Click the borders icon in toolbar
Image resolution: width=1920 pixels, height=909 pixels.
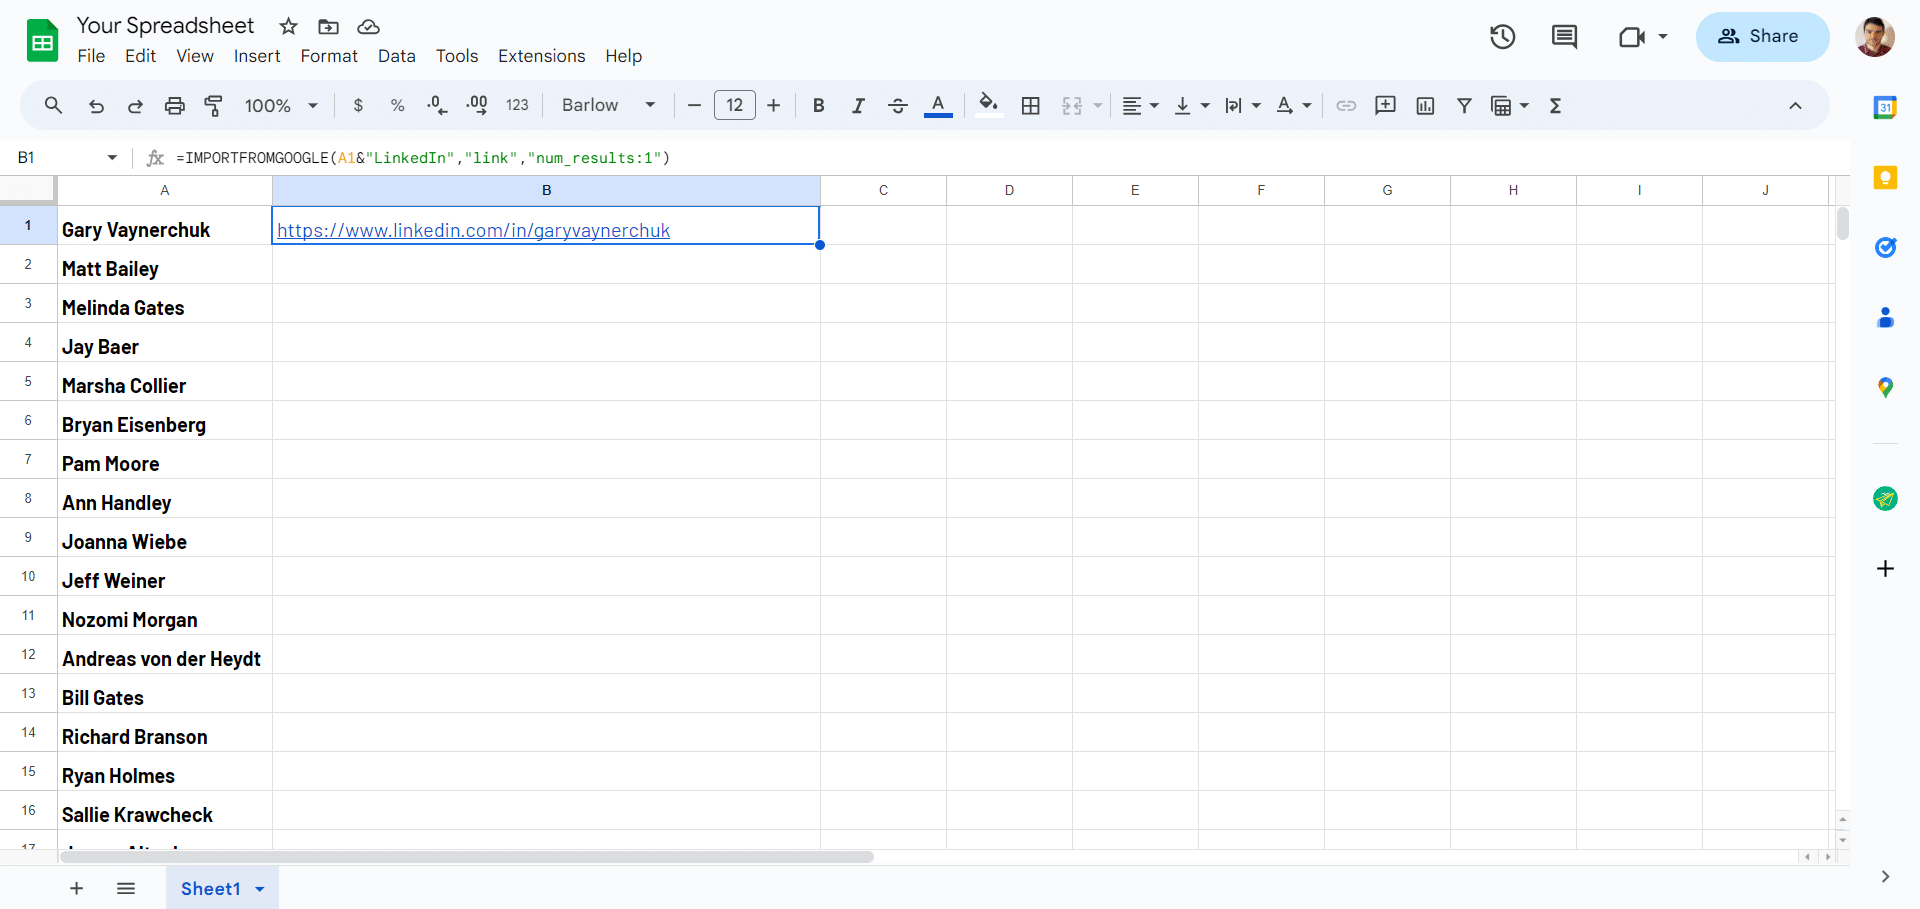[x=1031, y=105]
